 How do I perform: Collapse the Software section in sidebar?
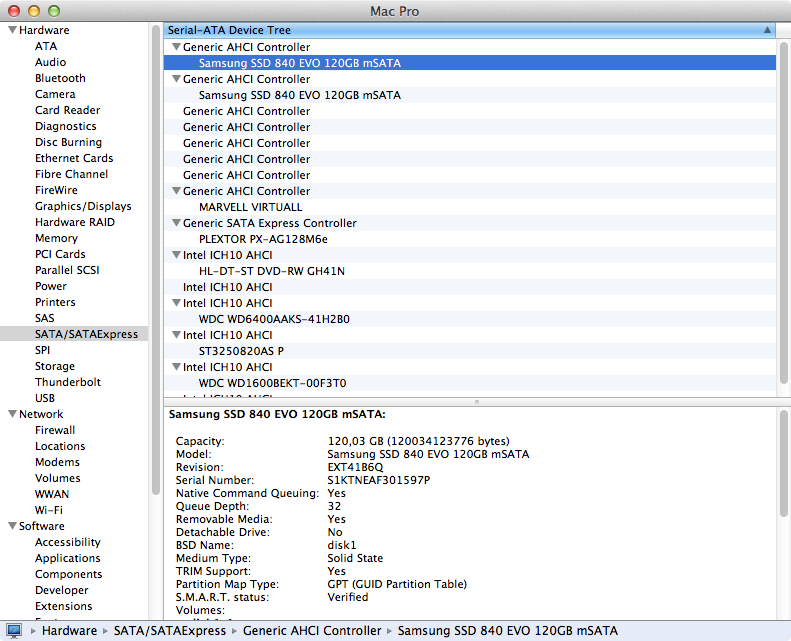(13, 526)
